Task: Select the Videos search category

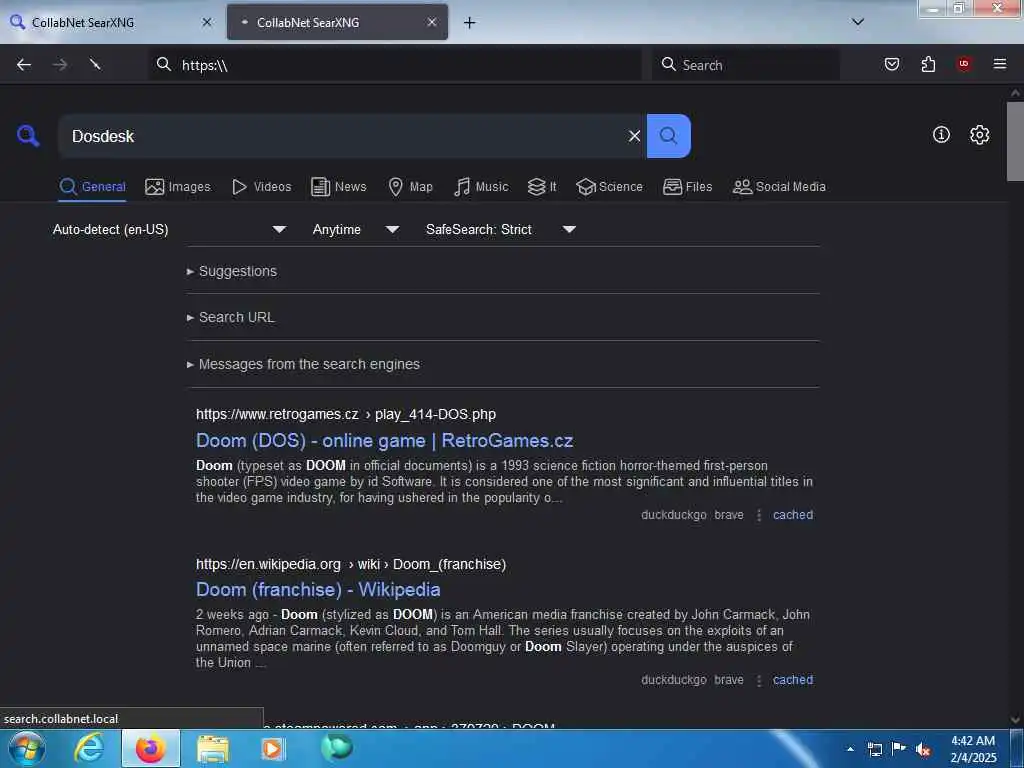Action: tap(262, 187)
